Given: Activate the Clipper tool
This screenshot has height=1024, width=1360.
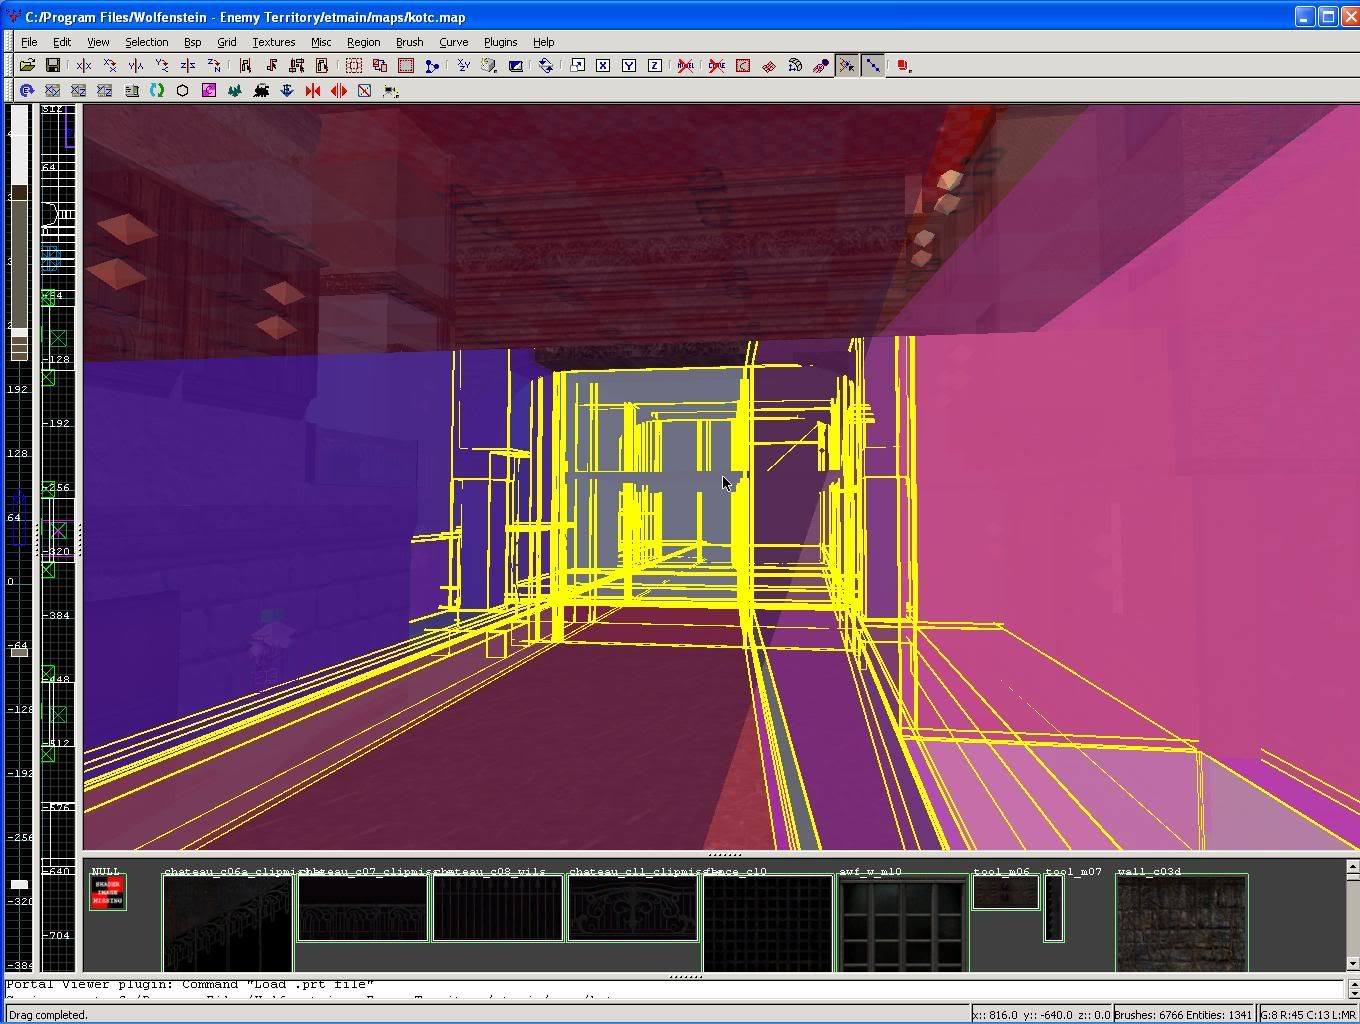Looking at the screenshot, I should tap(432, 65).
